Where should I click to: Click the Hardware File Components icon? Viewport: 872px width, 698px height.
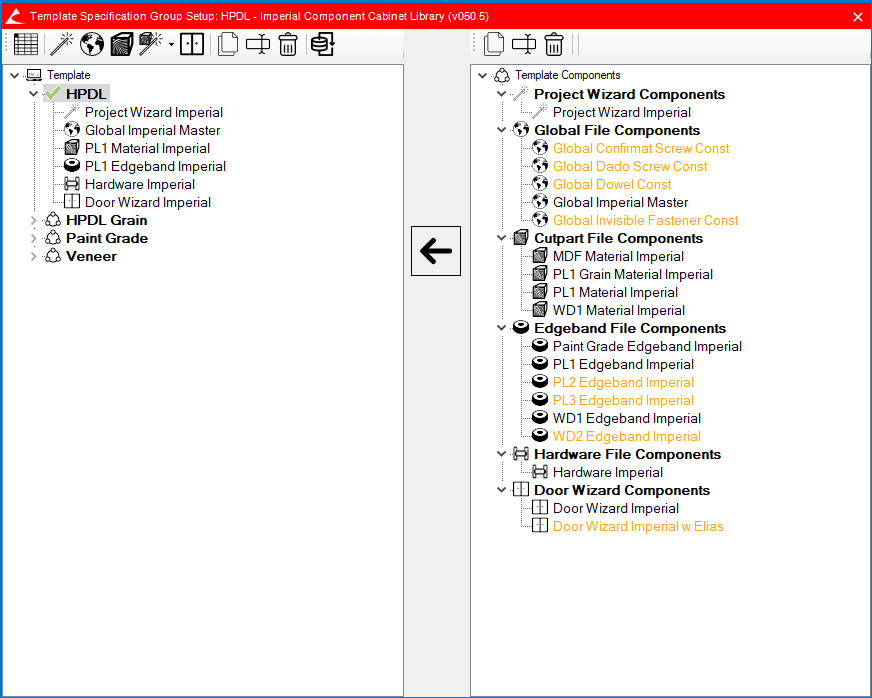click(x=521, y=454)
